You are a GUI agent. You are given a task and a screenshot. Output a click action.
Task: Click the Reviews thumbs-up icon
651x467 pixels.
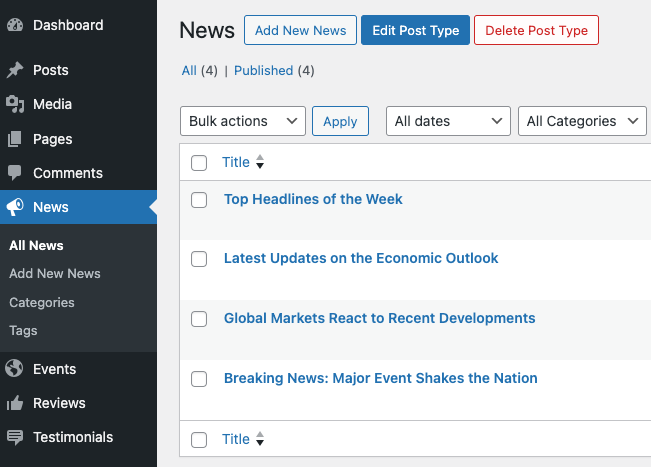(x=15, y=403)
